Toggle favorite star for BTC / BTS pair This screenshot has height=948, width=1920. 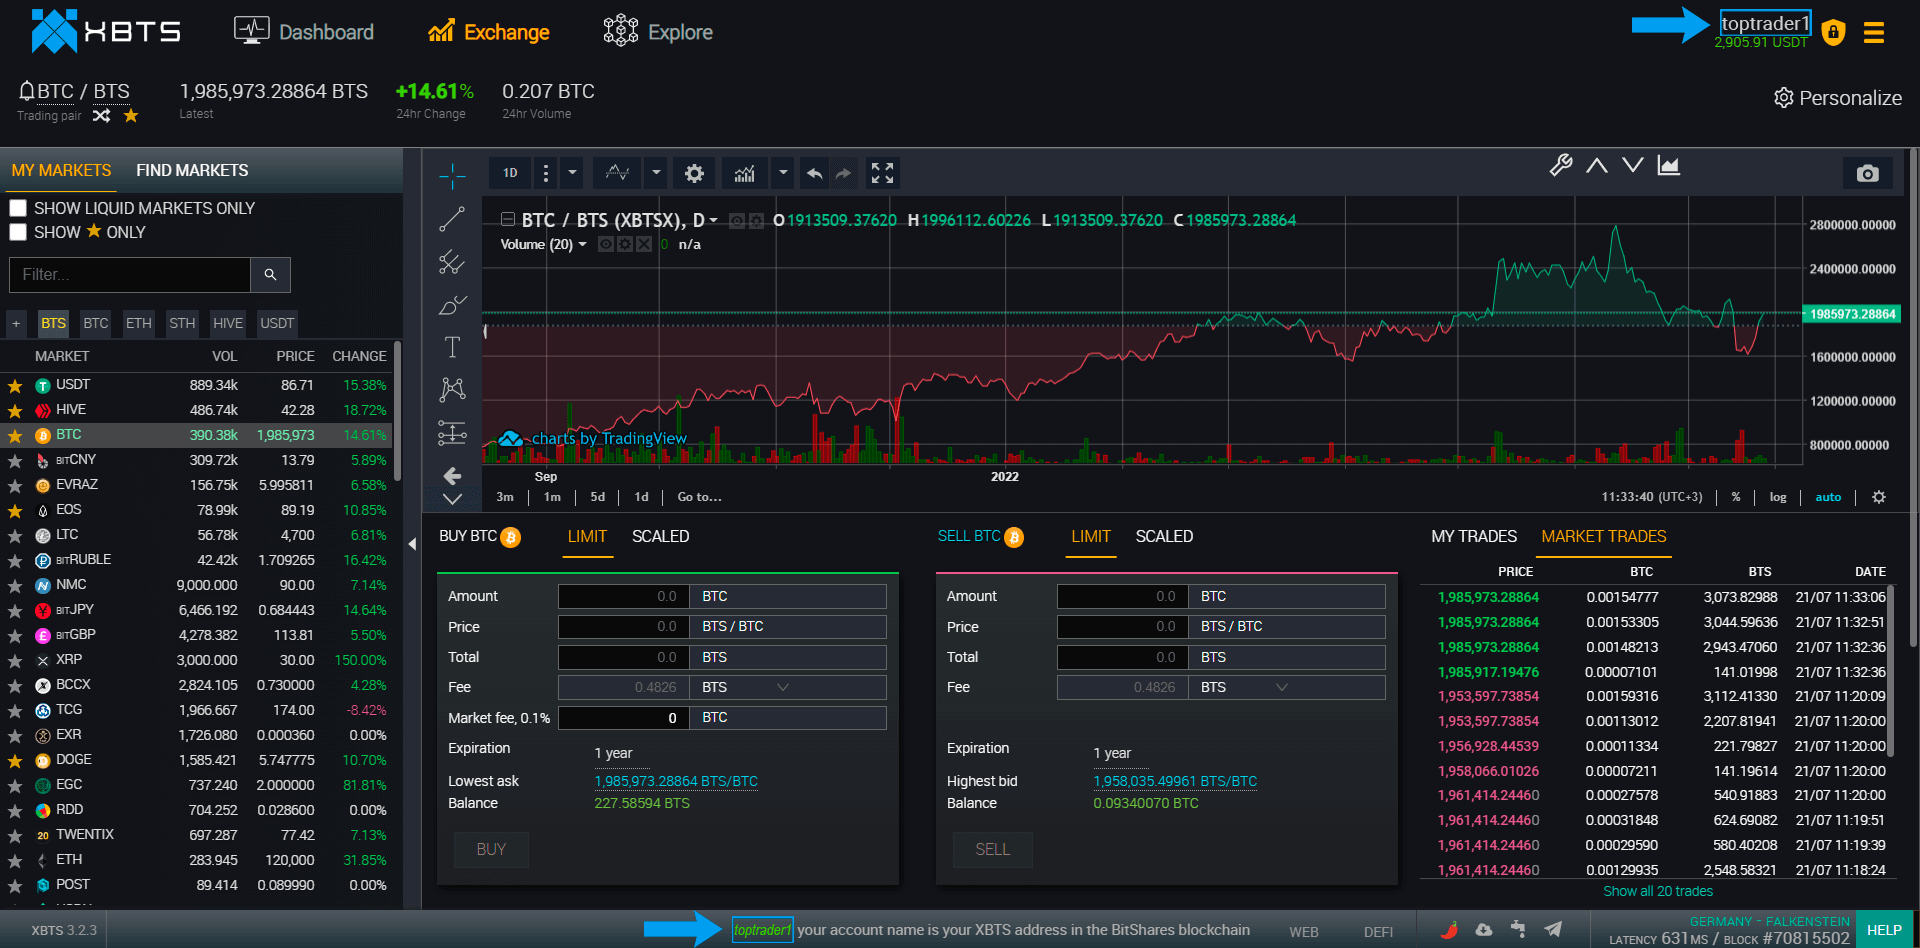(131, 116)
